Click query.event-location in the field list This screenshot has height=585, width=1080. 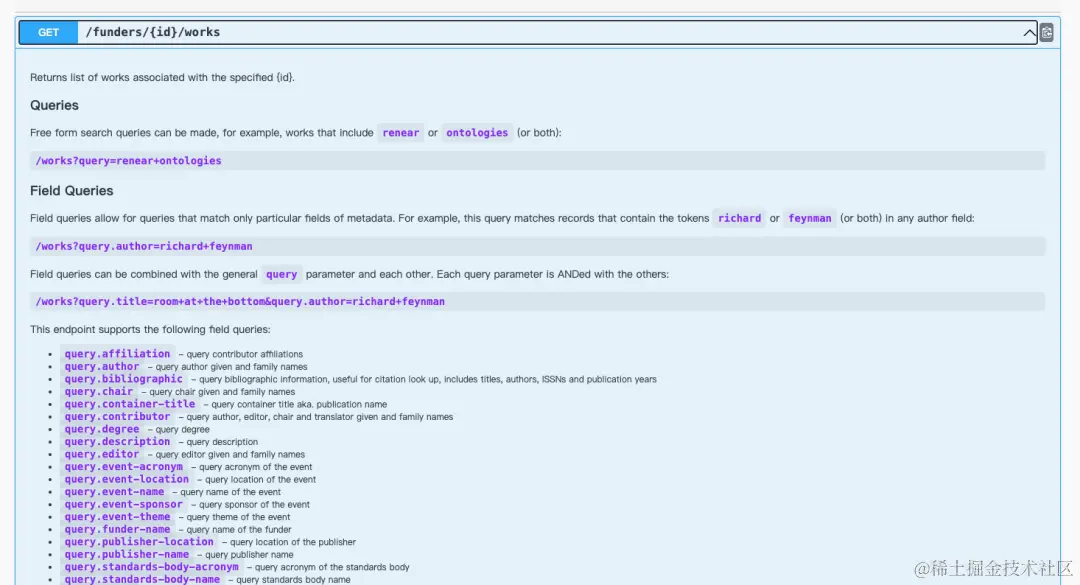pos(127,479)
